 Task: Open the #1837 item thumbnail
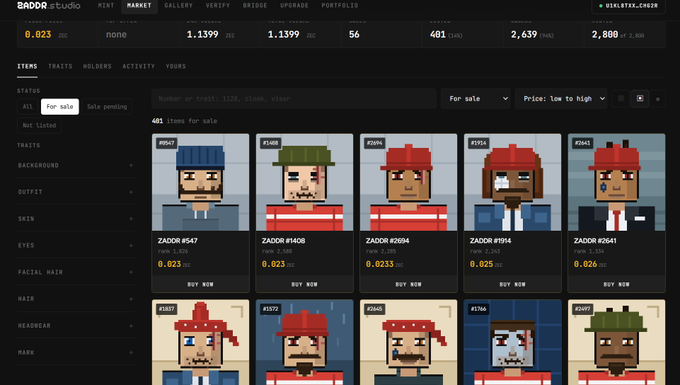(200, 343)
